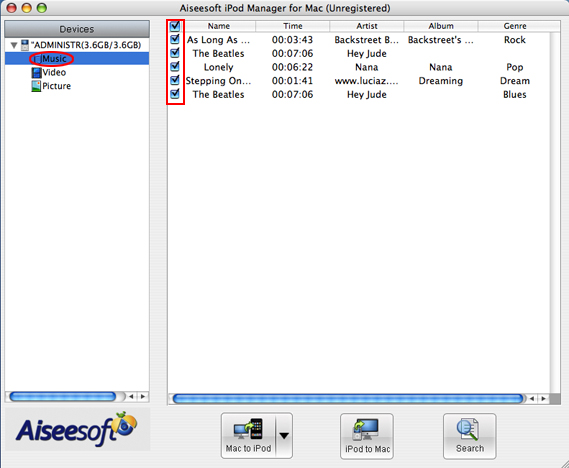Image resolution: width=569 pixels, height=468 pixels.
Task: Click the track list horizontal scrollbar
Action: pyautogui.click(x=348, y=399)
